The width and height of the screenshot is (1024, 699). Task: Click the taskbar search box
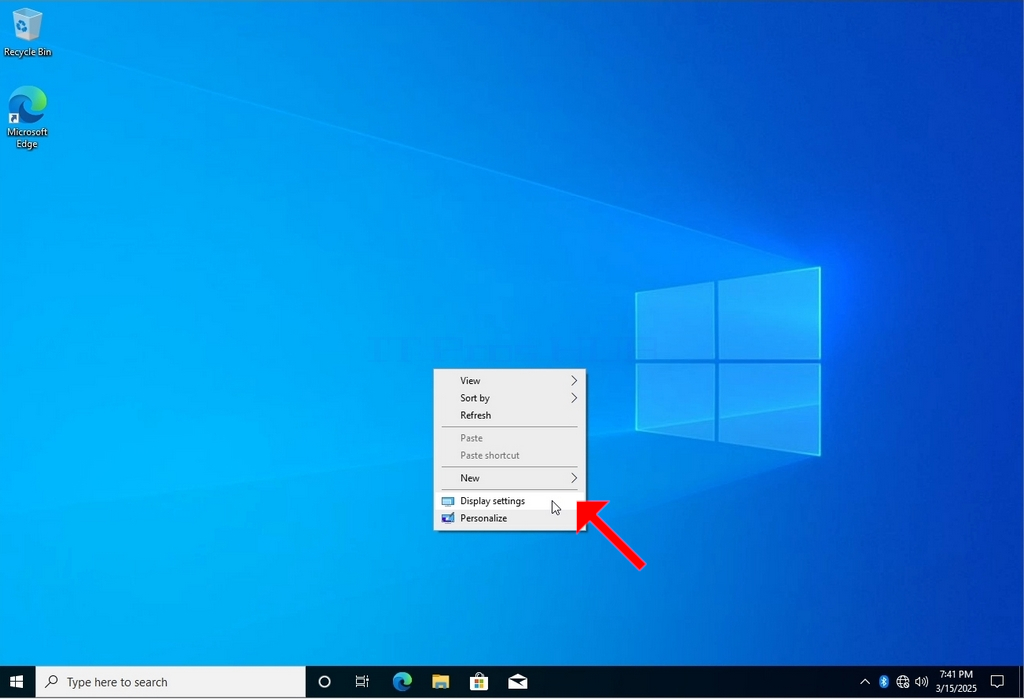point(170,682)
